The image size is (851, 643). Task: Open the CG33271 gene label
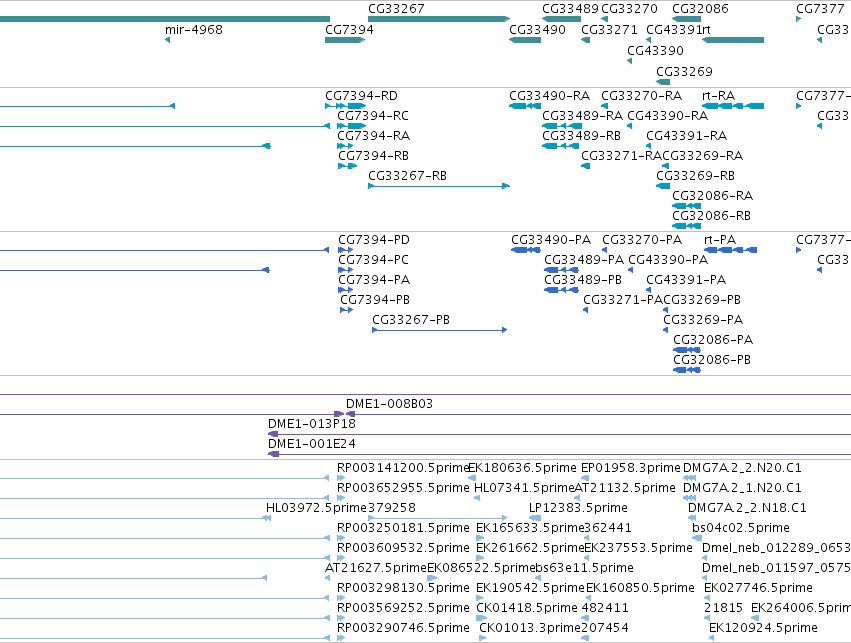tap(609, 30)
